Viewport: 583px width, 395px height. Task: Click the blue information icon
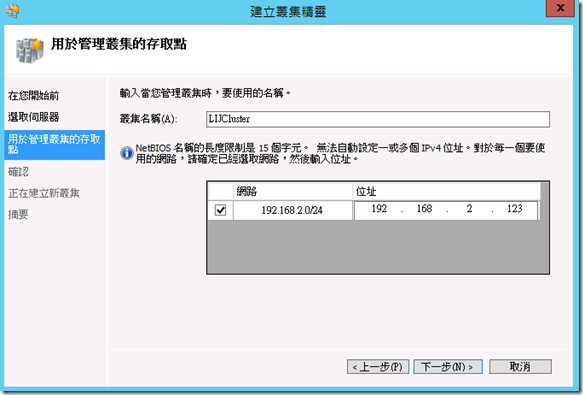pyautogui.click(x=127, y=153)
